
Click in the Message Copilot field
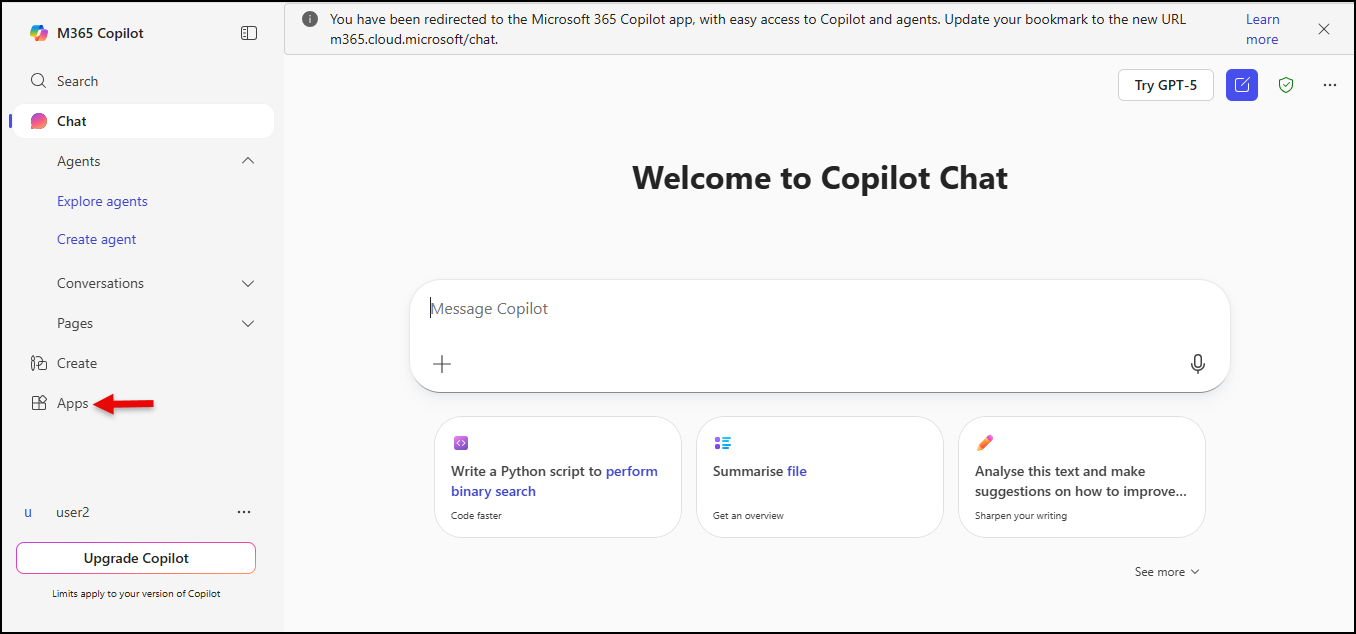819,309
